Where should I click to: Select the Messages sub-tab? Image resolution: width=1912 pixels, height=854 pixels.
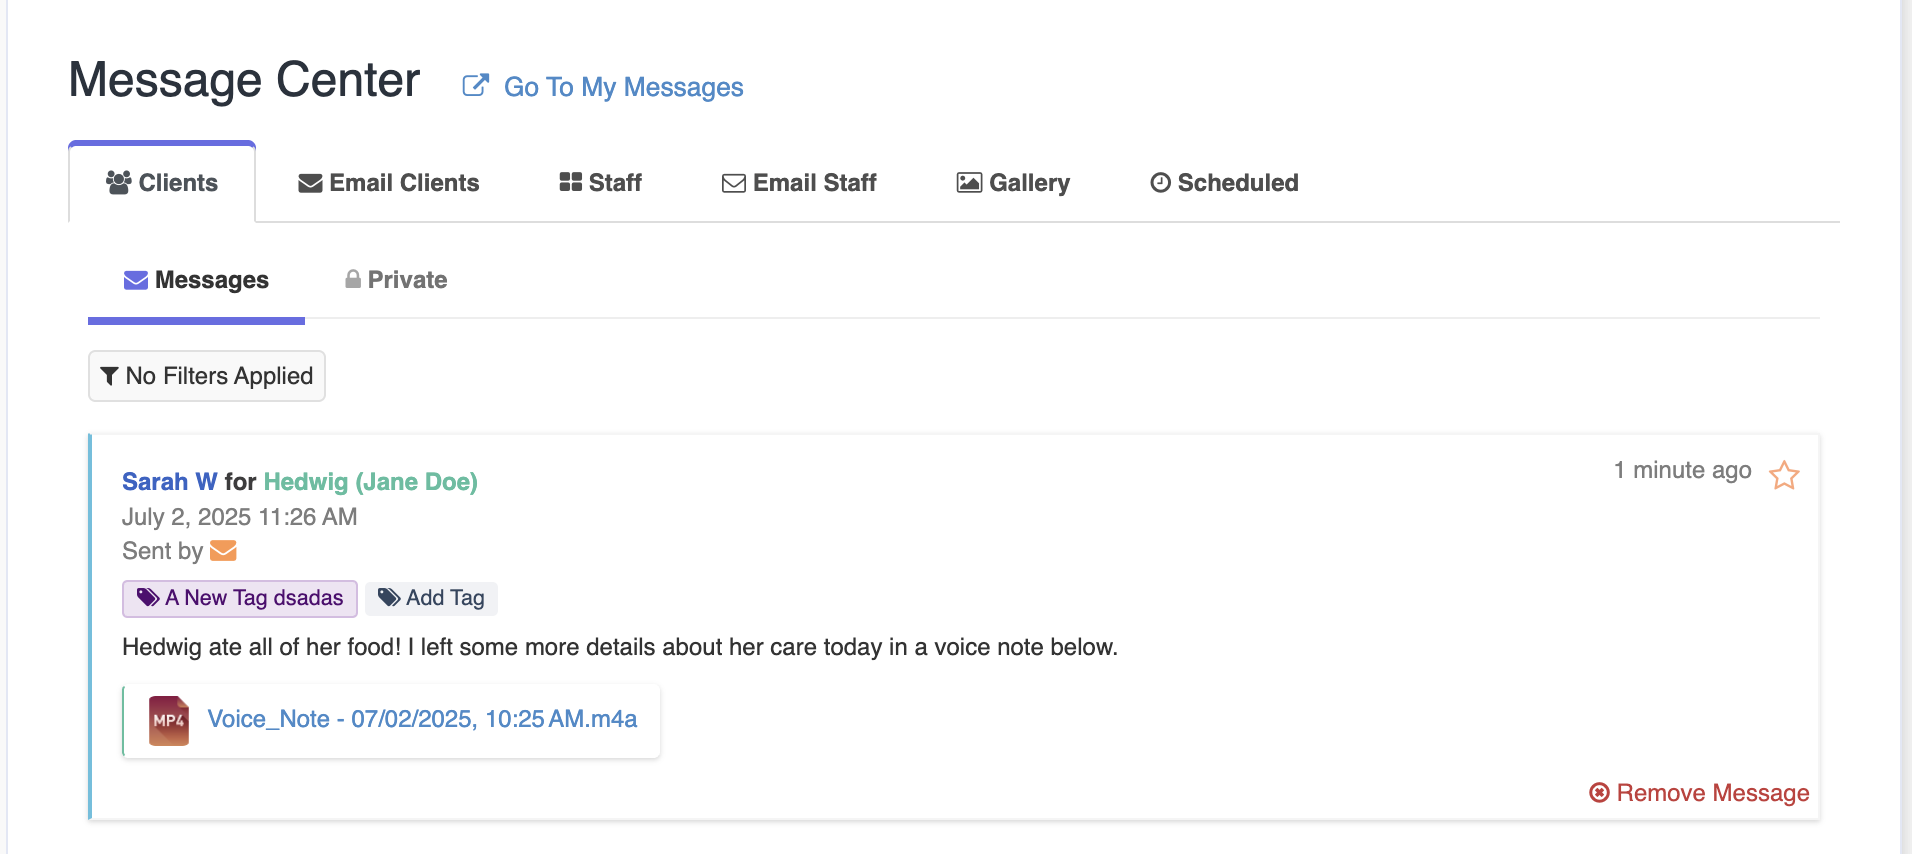[196, 280]
